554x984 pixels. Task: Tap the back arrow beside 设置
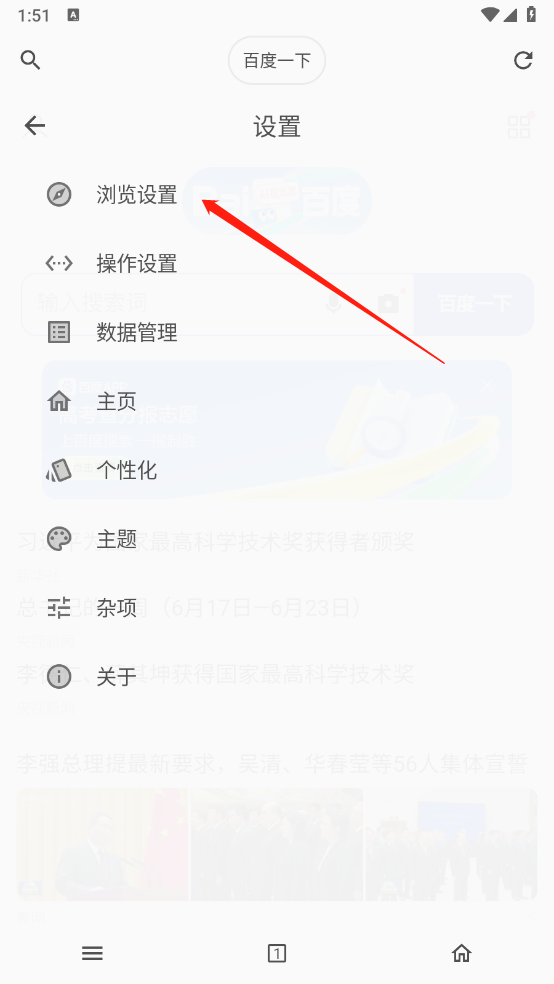click(35, 126)
